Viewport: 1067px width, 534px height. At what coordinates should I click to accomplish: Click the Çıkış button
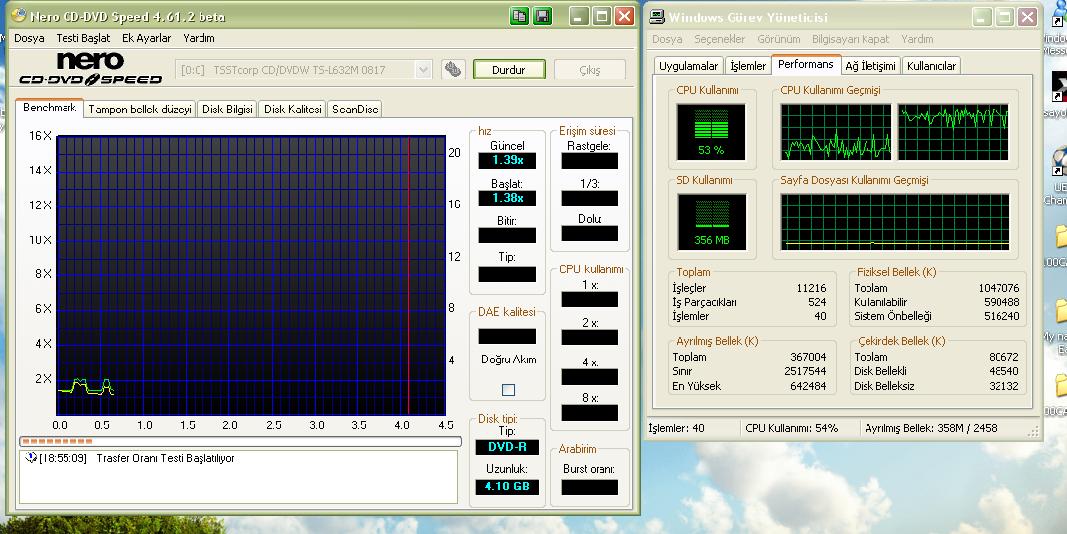point(590,70)
